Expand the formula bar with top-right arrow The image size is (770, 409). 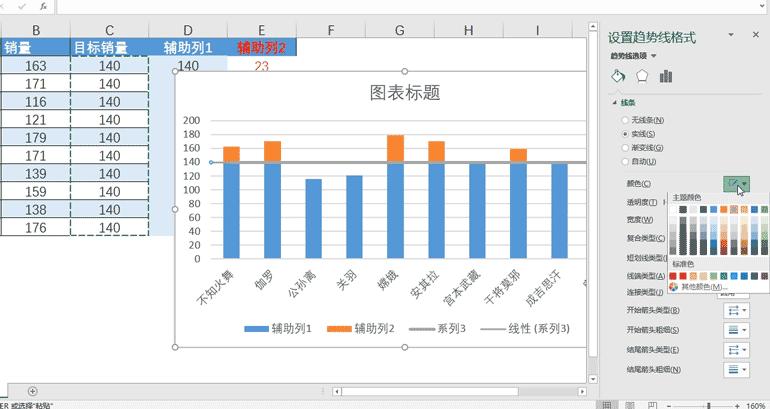(763, 4)
